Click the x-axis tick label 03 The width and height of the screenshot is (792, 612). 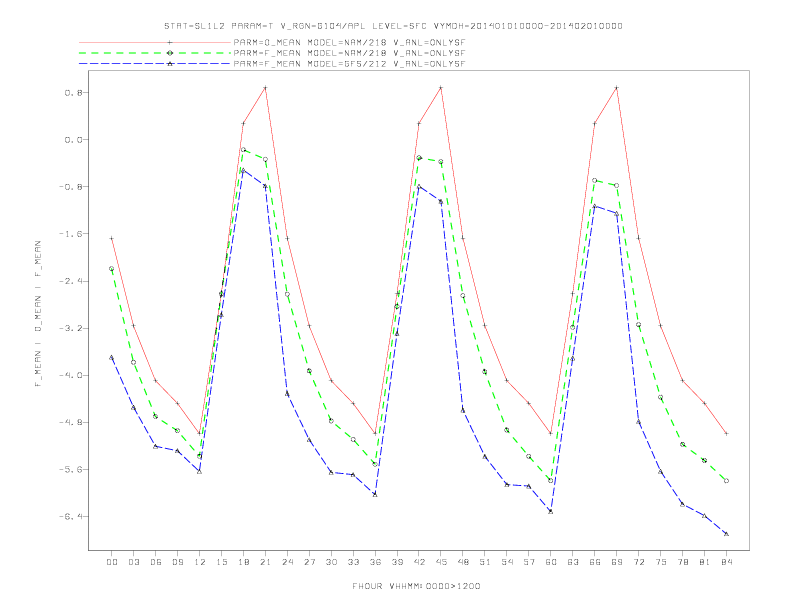[133, 562]
